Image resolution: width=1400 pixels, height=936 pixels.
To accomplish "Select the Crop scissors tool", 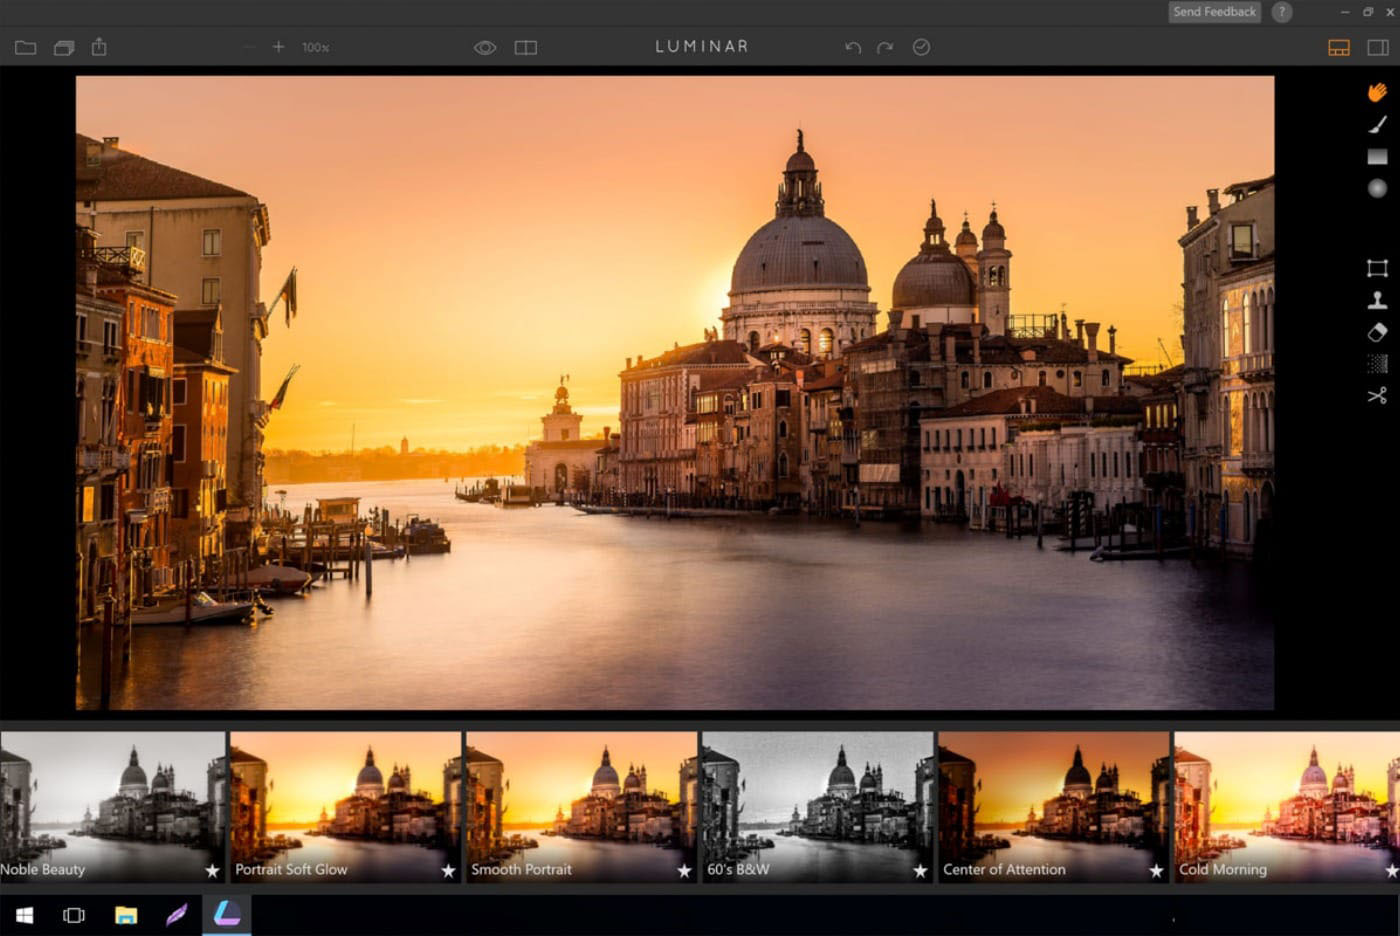I will [1377, 396].
